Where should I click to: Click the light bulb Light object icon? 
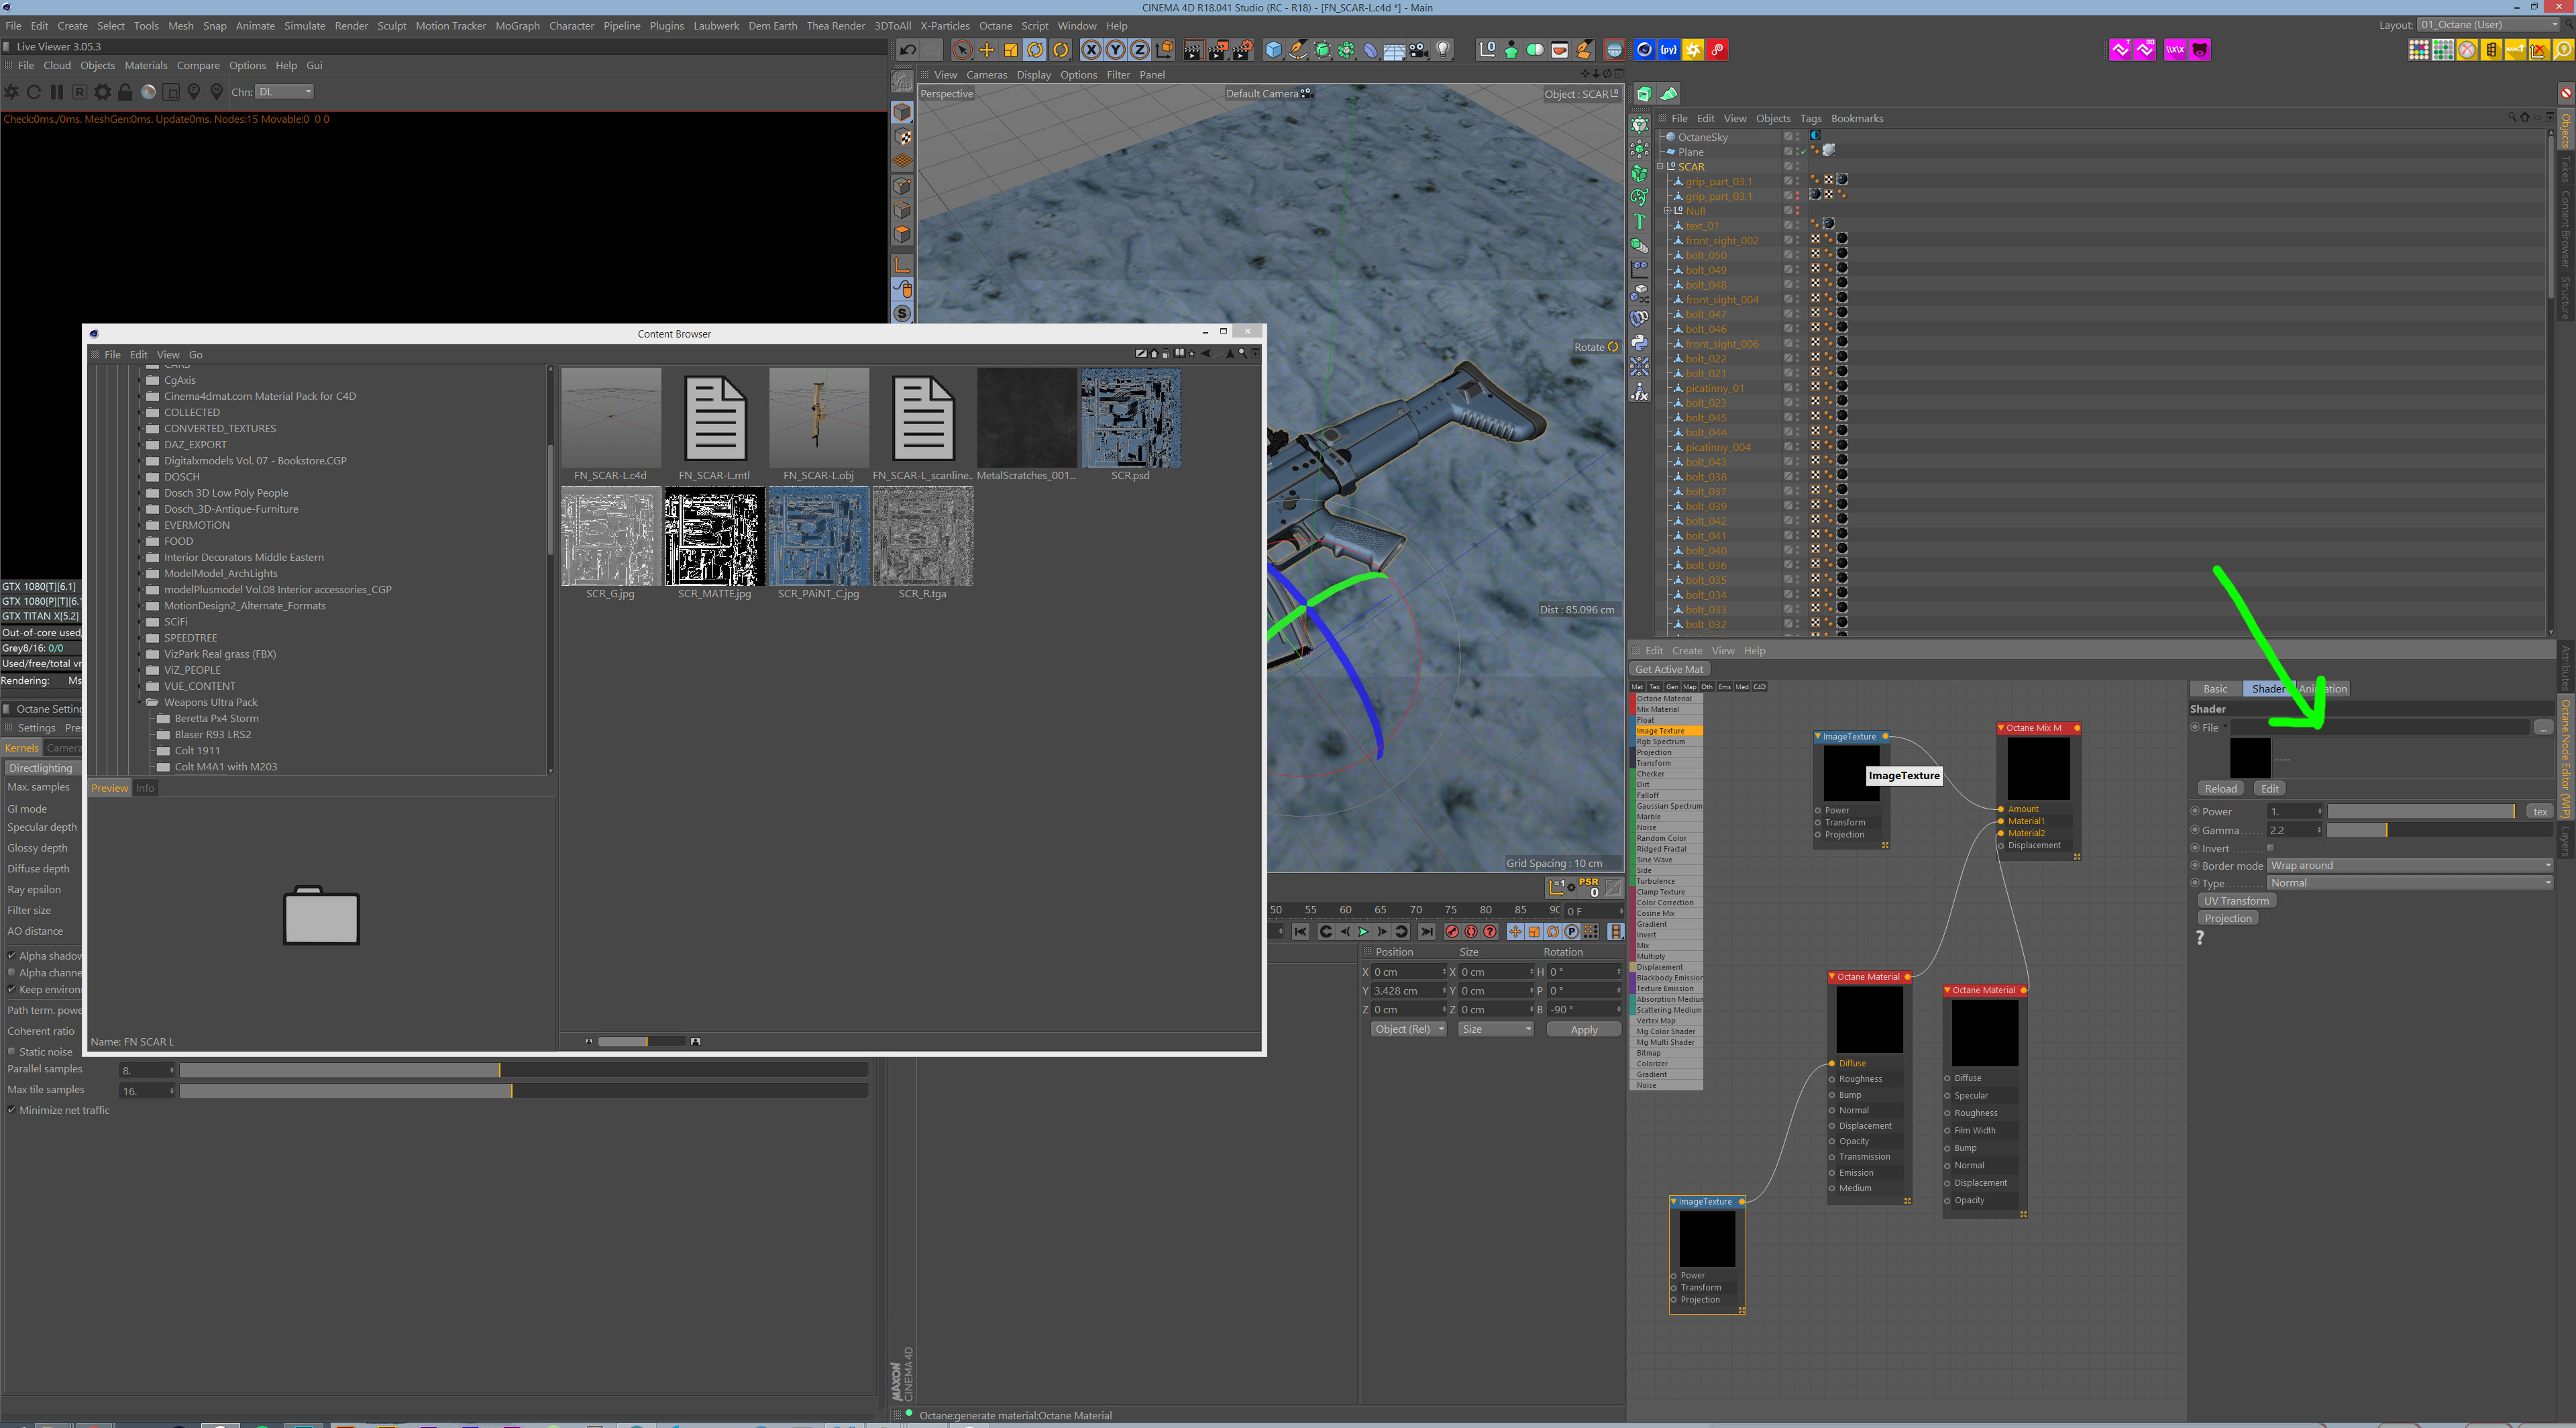tap(1443, 50)
